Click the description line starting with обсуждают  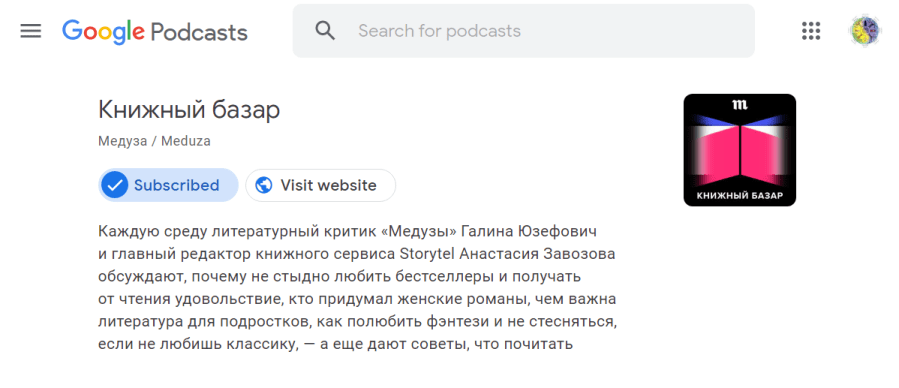(x=340, y=277)
